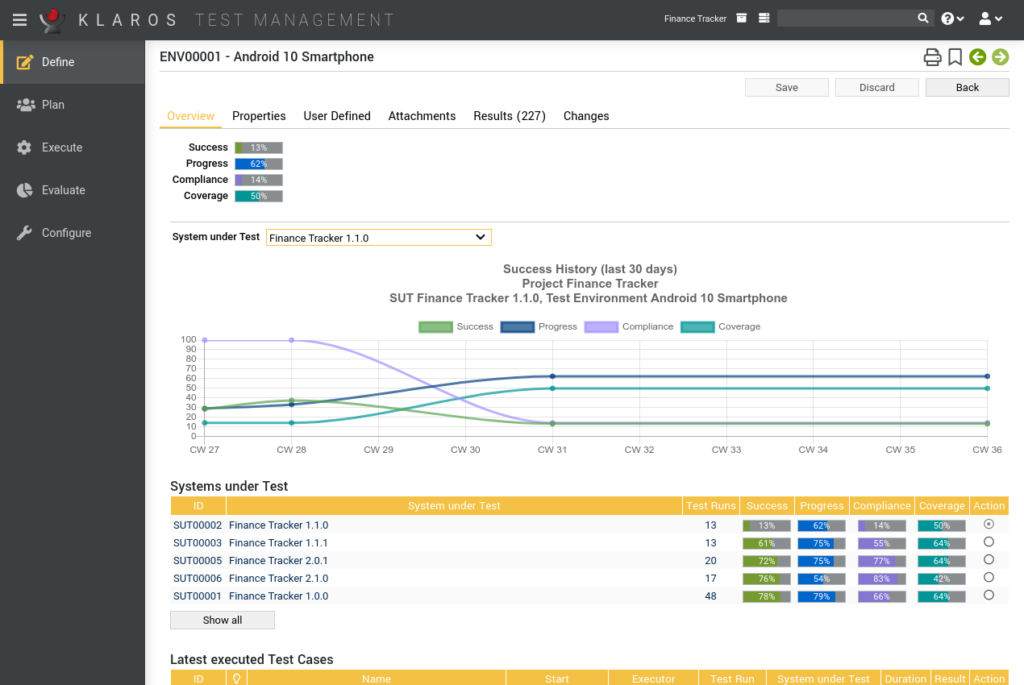Viewport: 1024px width, 685px height.
Task: Click Finance Tracker 1.0.0 name link
Action: click(x=278, y=596)
